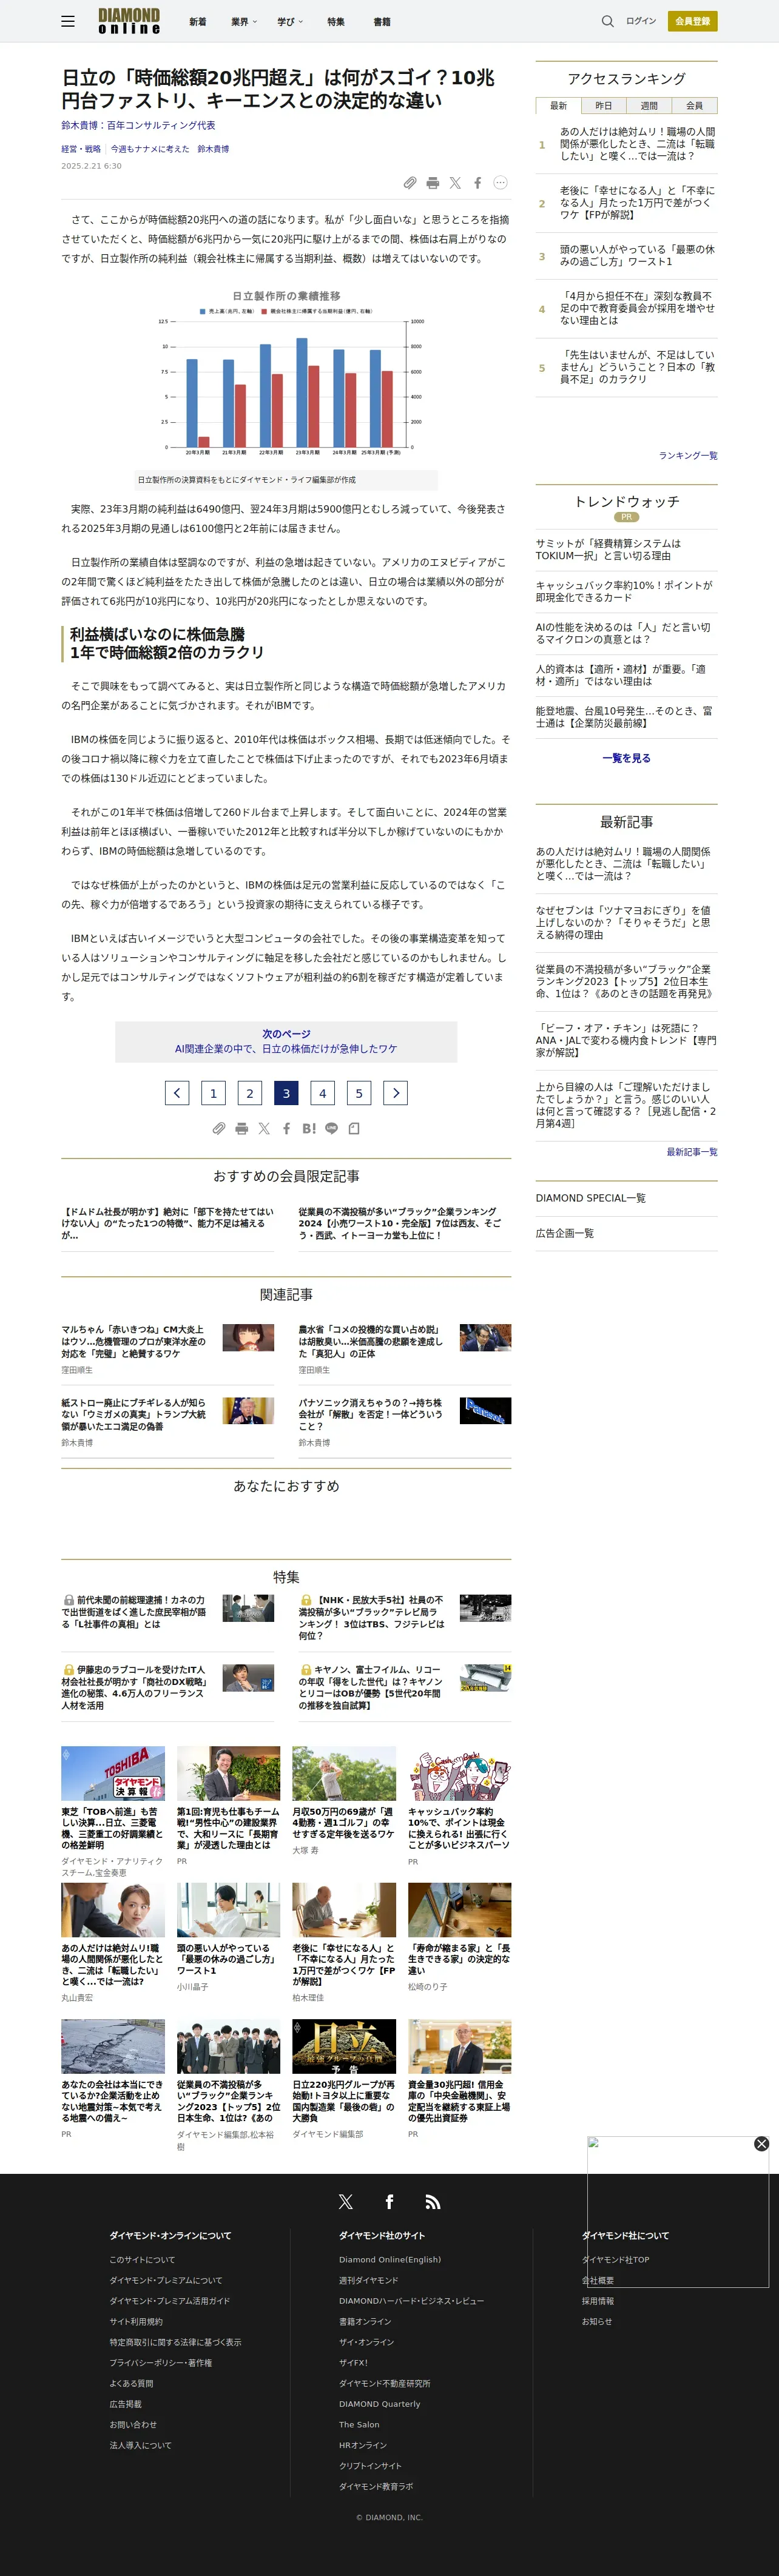Click the printer icon below the pagination
Screen dimensions: 779x2576
[241, 1128]
